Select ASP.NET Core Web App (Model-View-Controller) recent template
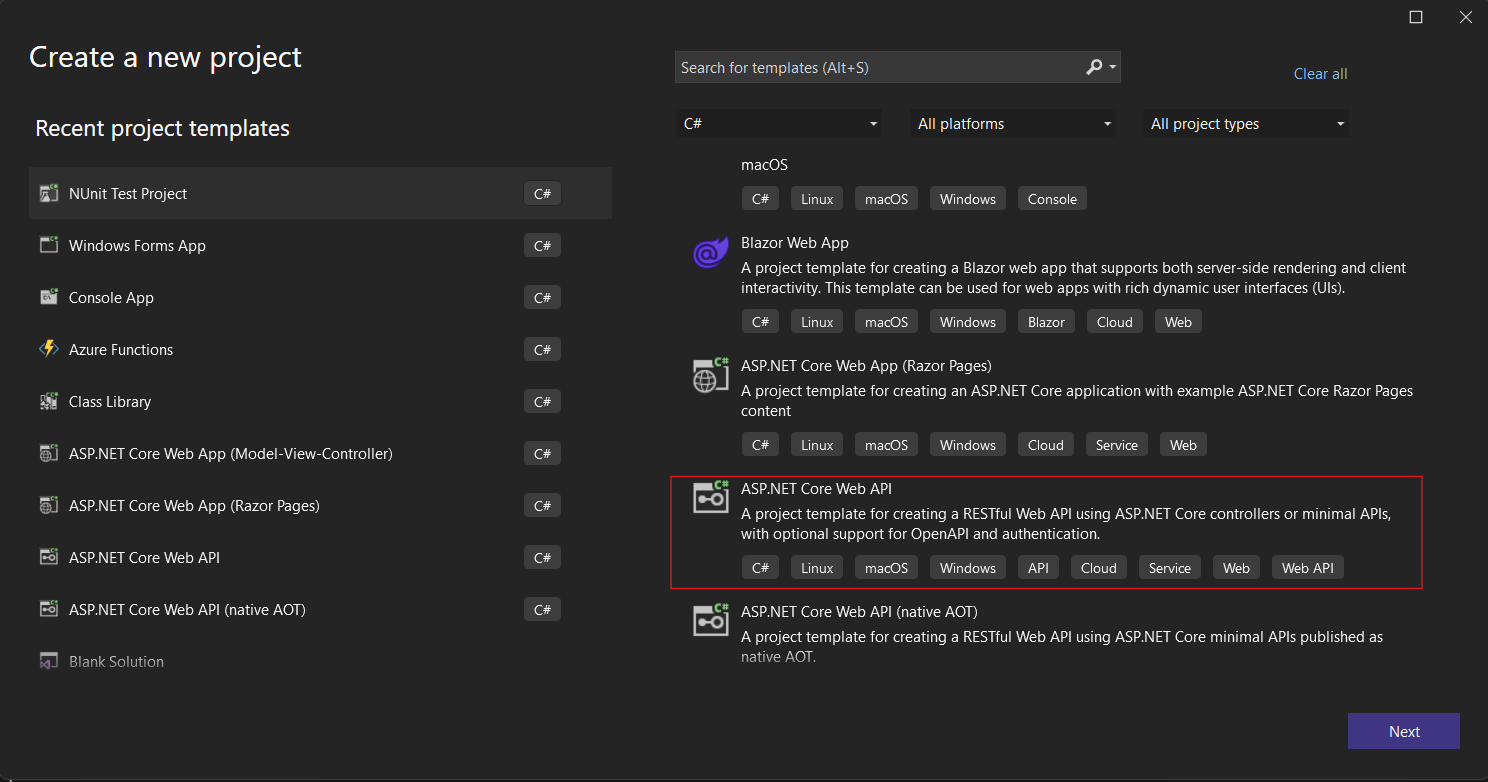 (230, 453)
